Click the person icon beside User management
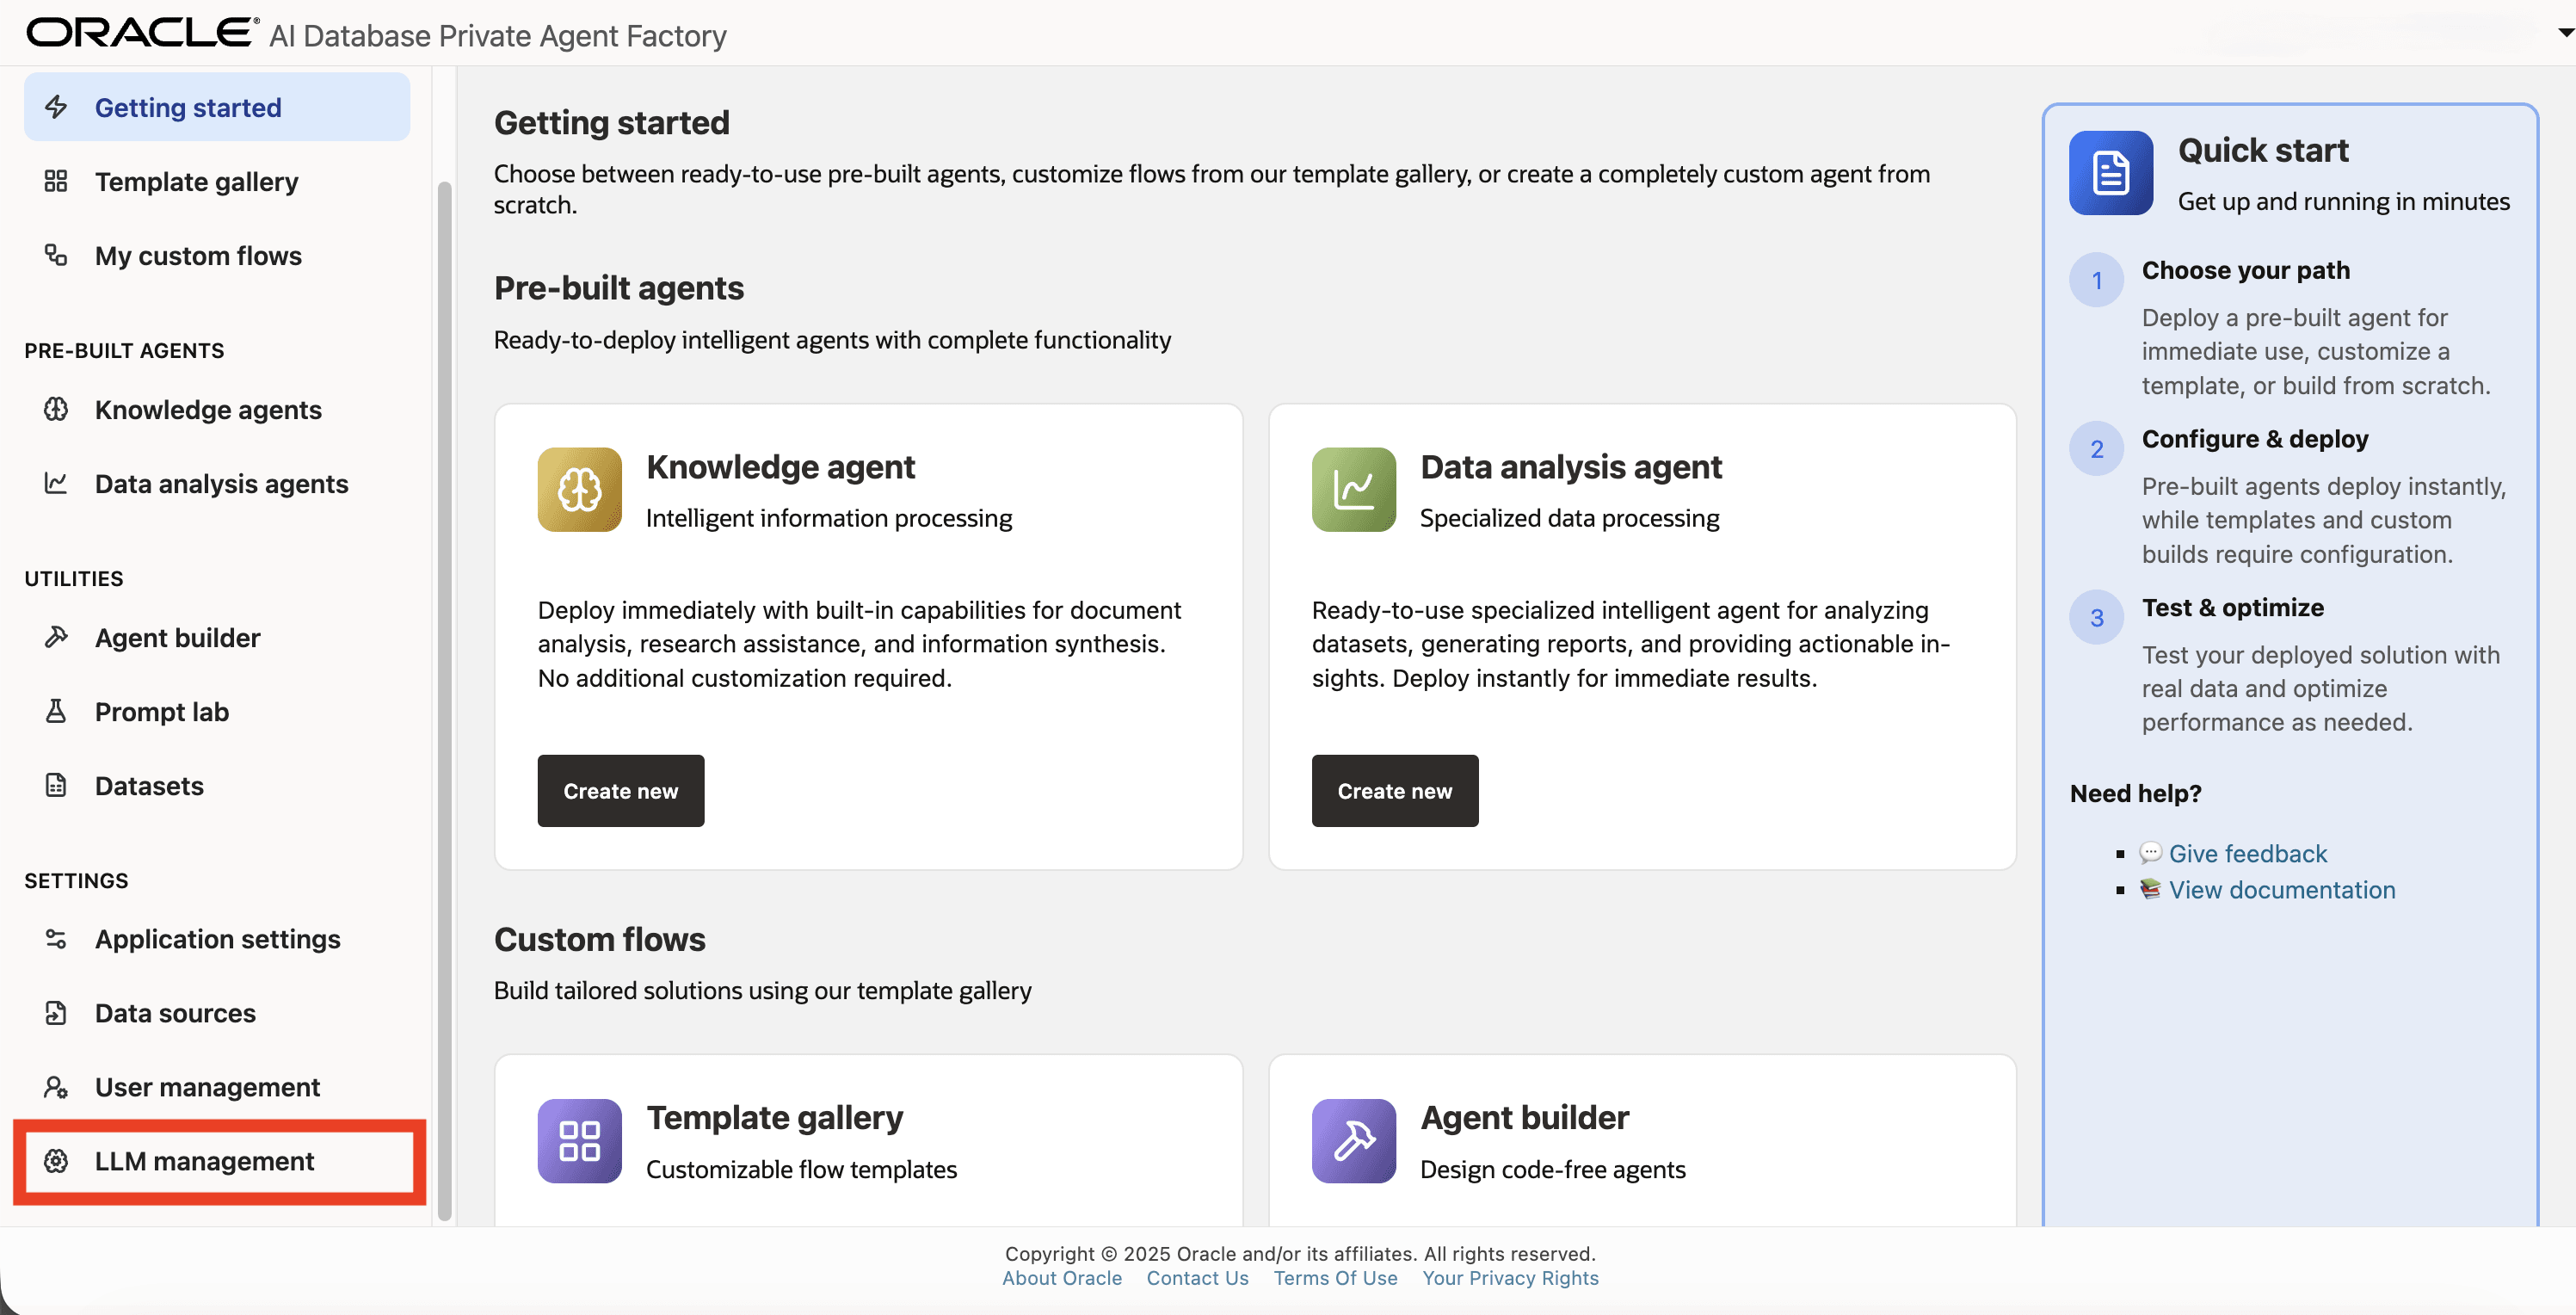 [x=56, y=1087]
